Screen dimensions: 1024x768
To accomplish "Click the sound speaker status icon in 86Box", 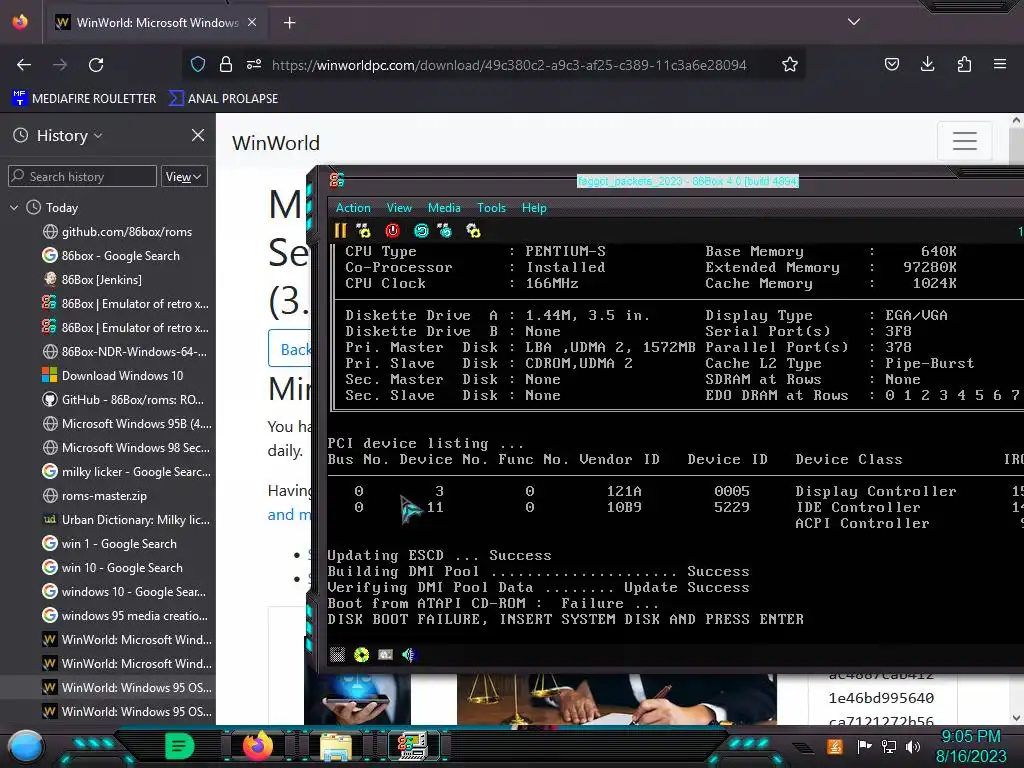I will (409, 654).
